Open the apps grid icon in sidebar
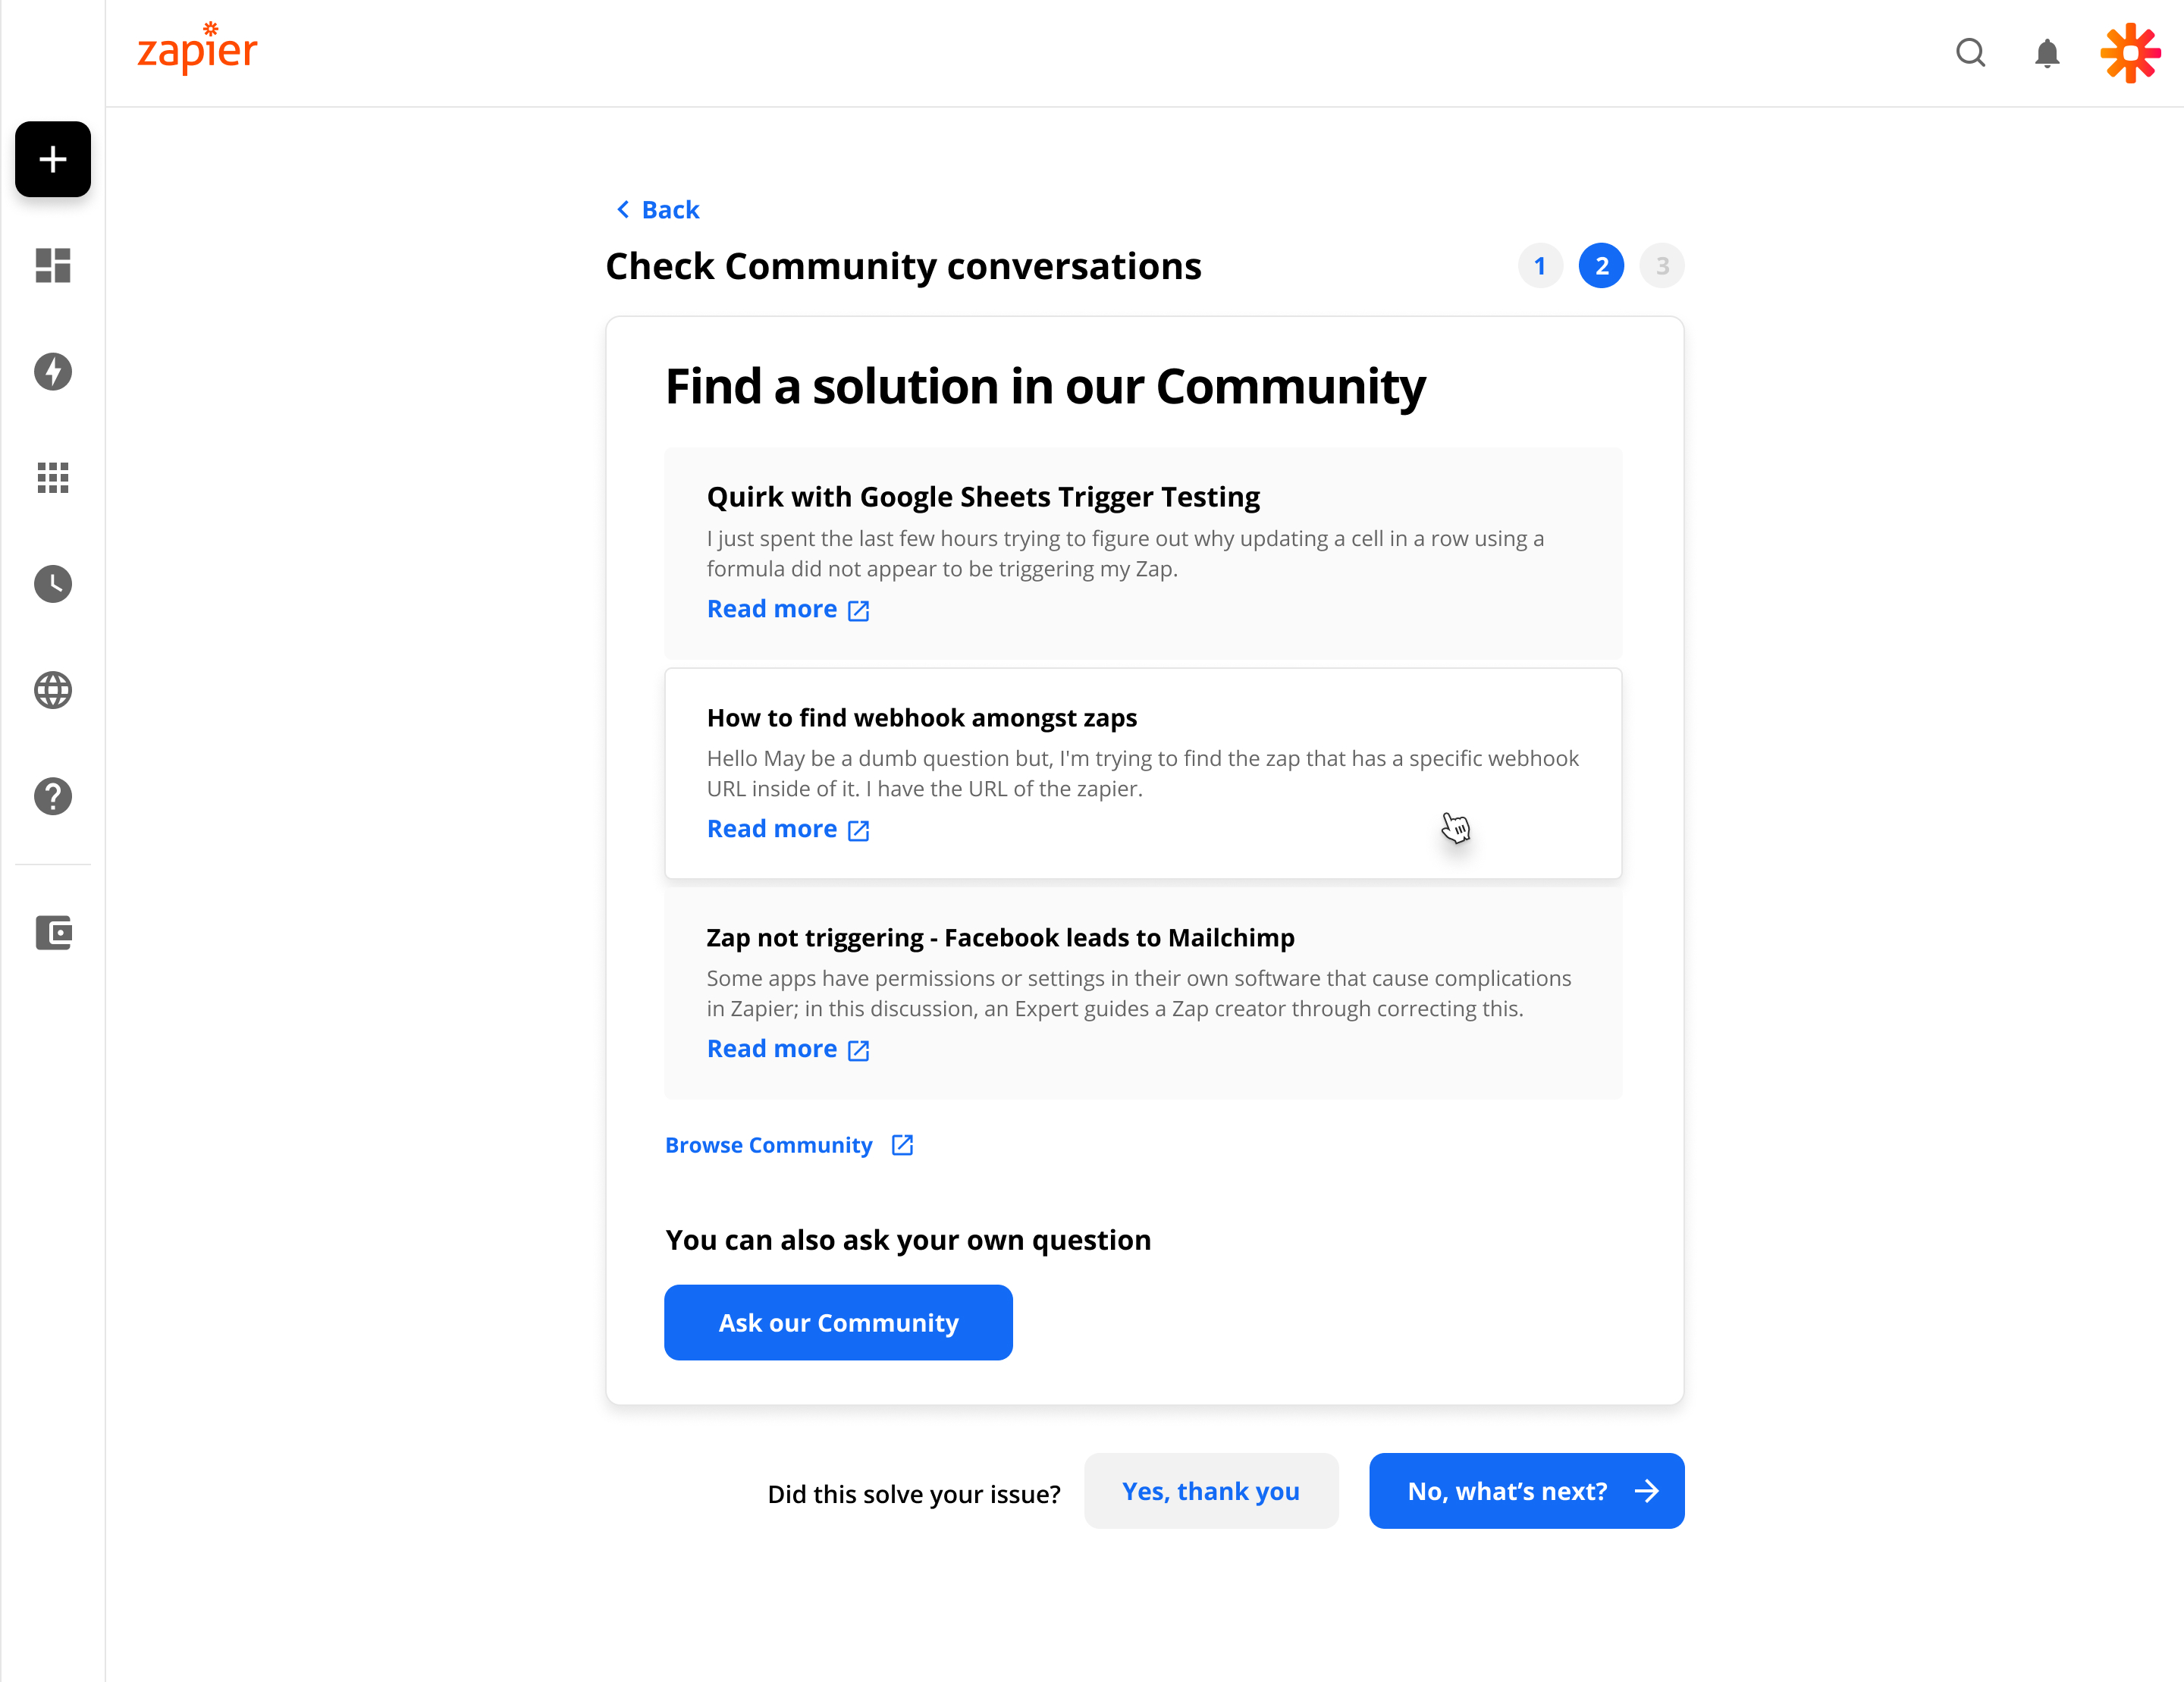Screen dimensions: 2184x1682 [x=52, y=478]
